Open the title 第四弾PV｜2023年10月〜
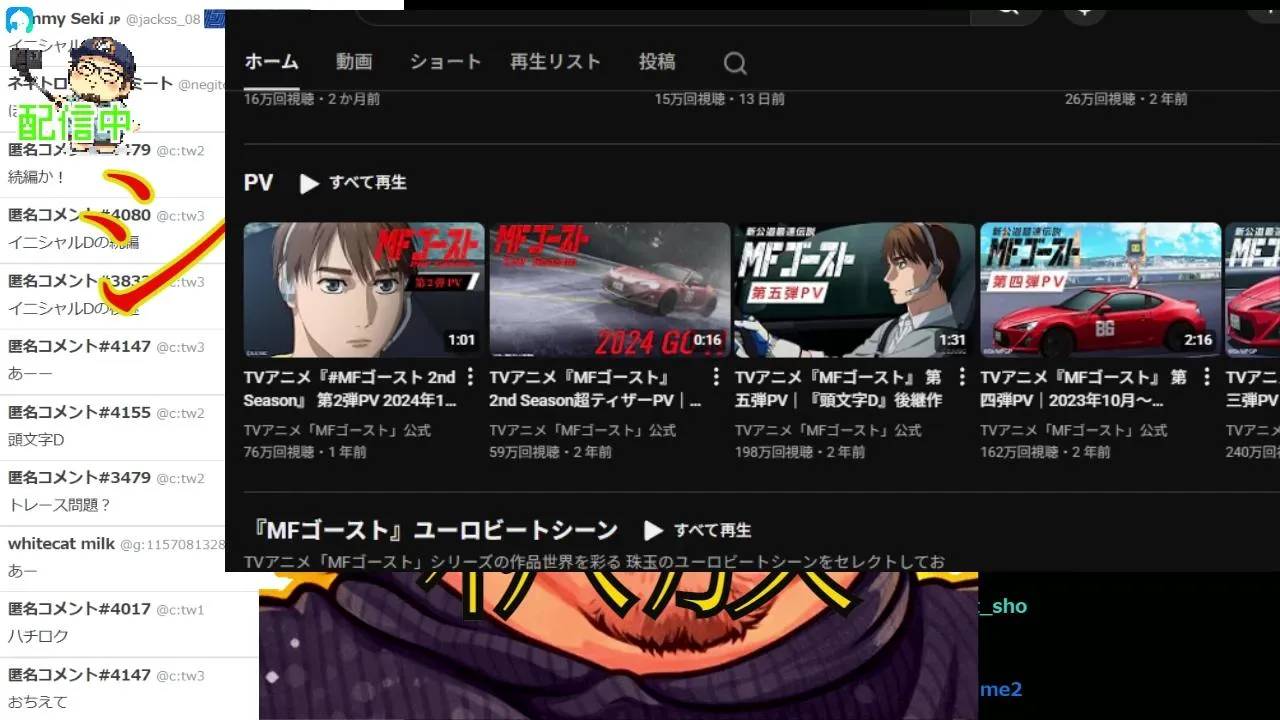 (x=1084, y=389)
